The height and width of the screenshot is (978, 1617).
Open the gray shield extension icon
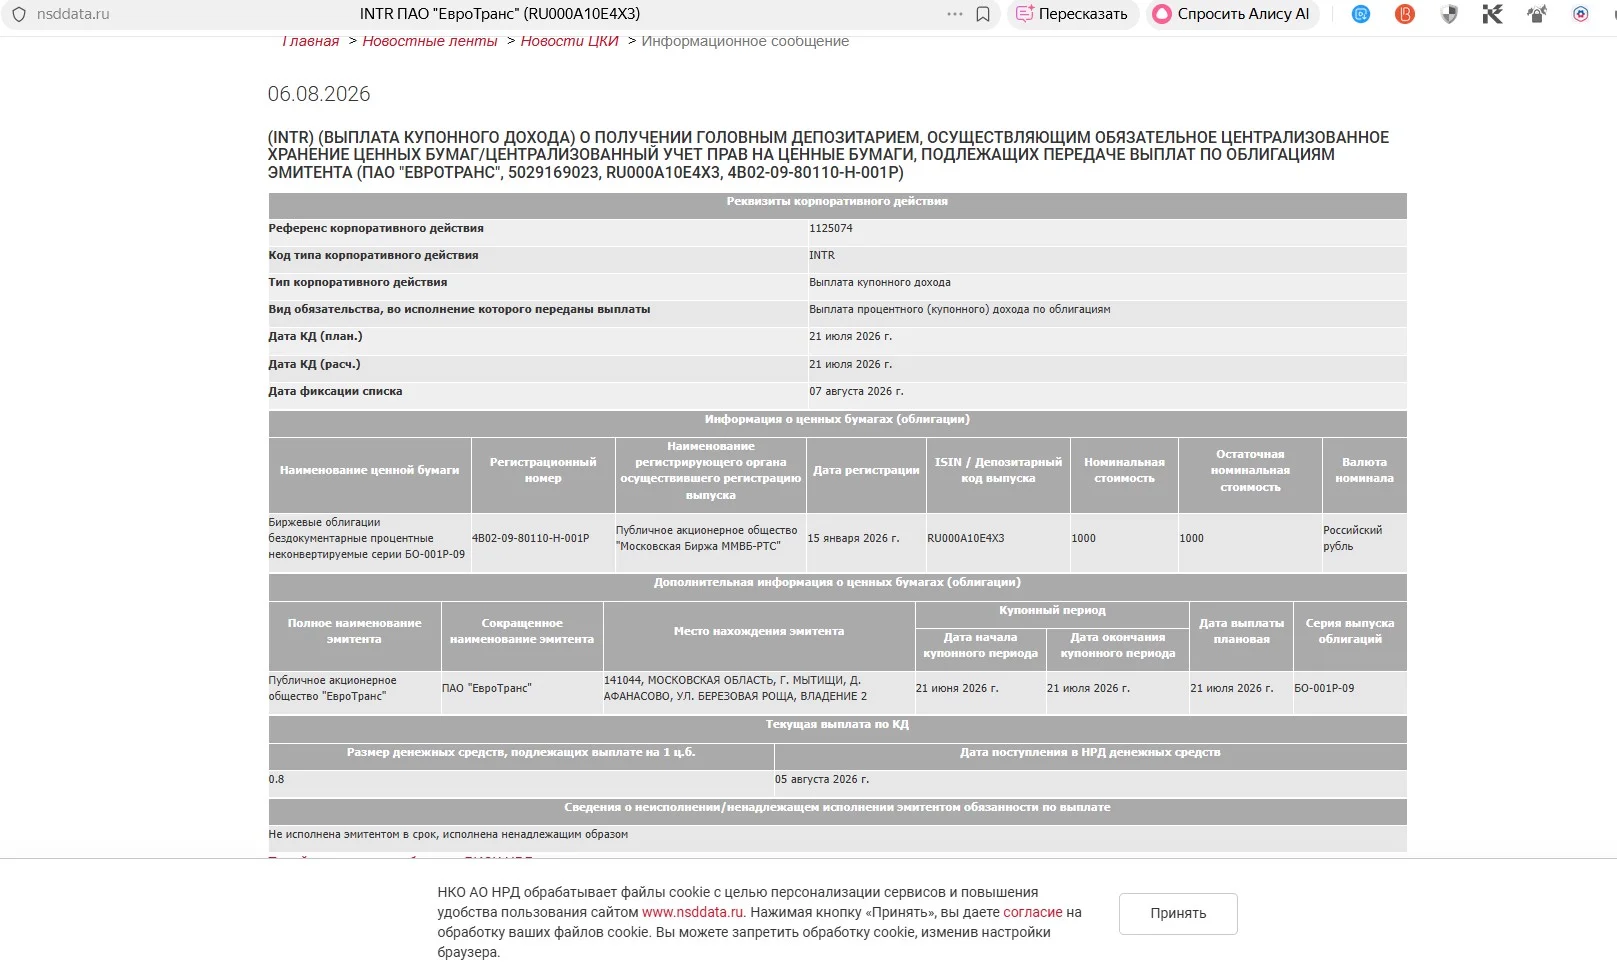click(1449, 14)
